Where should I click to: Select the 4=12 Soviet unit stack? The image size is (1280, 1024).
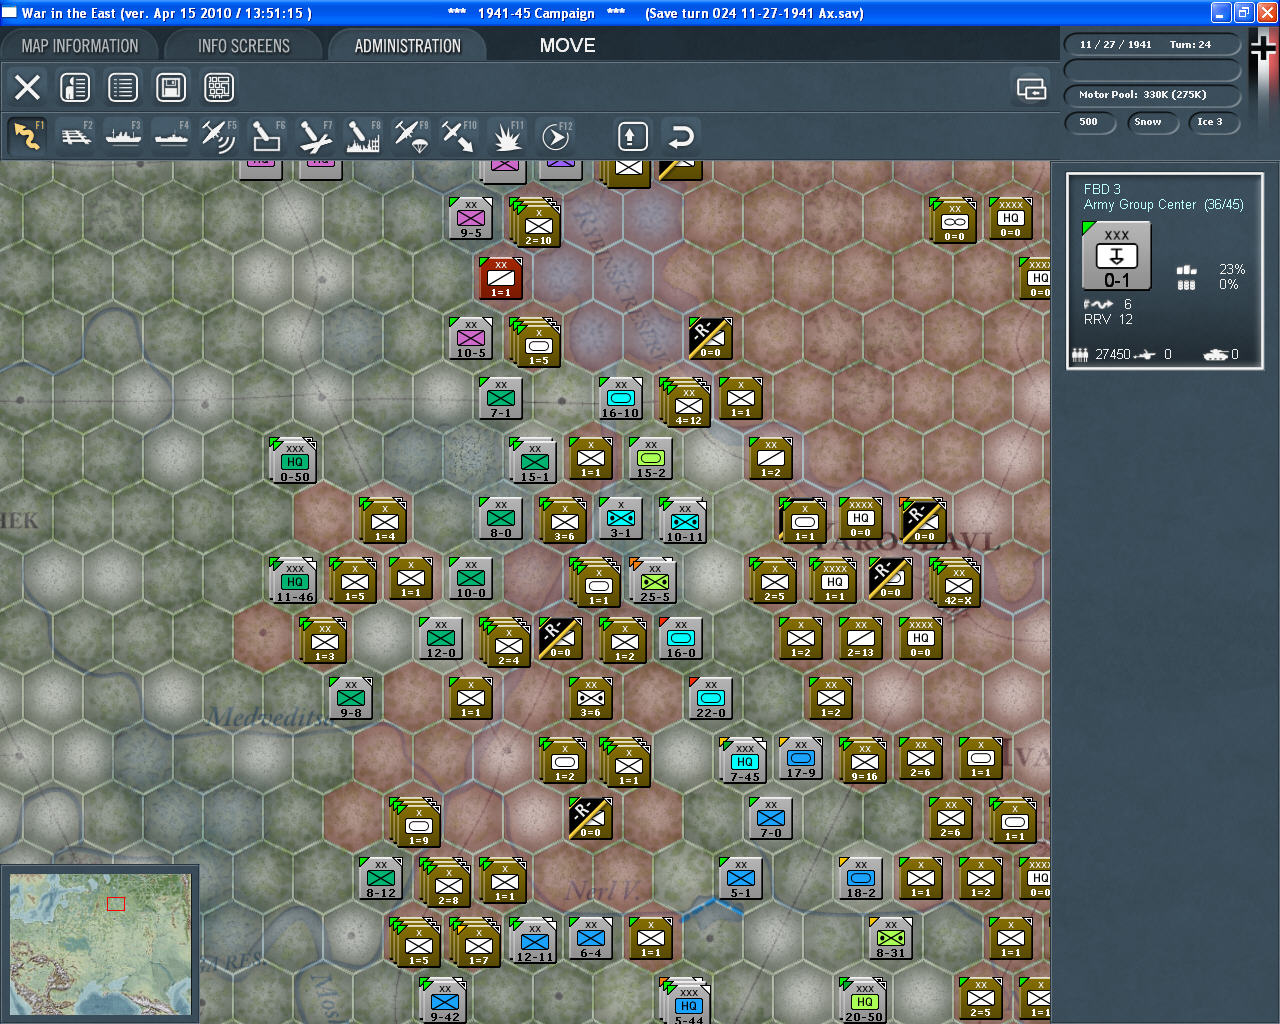686,402
